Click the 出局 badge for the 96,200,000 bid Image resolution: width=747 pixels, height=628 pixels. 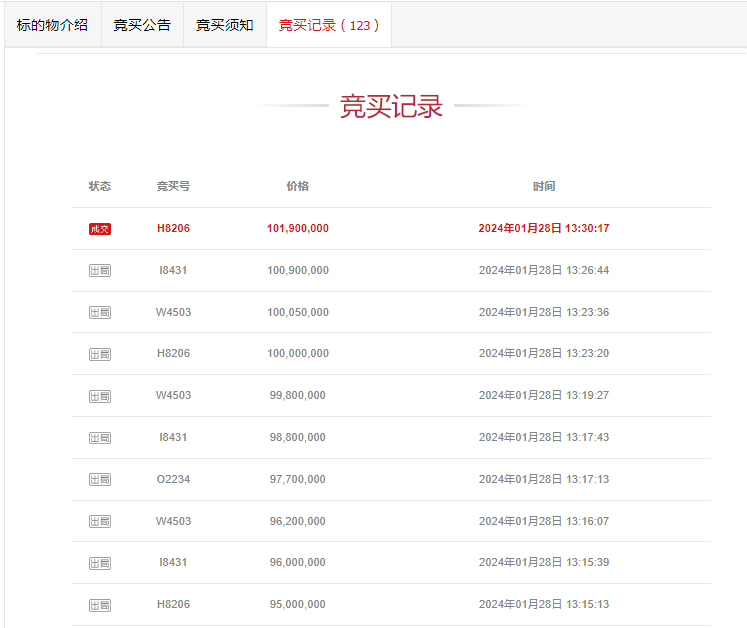point(100,521)
